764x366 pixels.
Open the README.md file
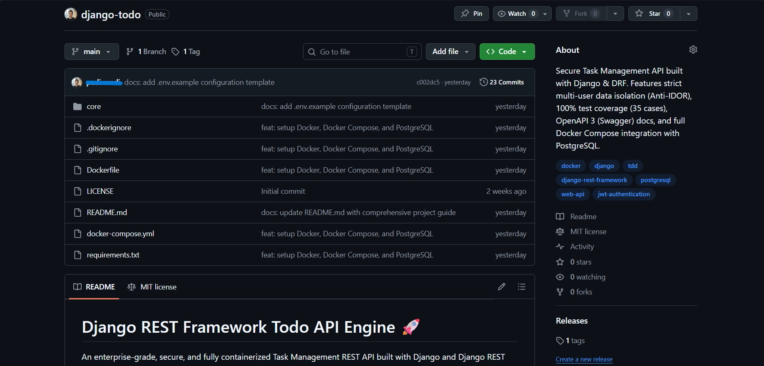pos(107,212)
